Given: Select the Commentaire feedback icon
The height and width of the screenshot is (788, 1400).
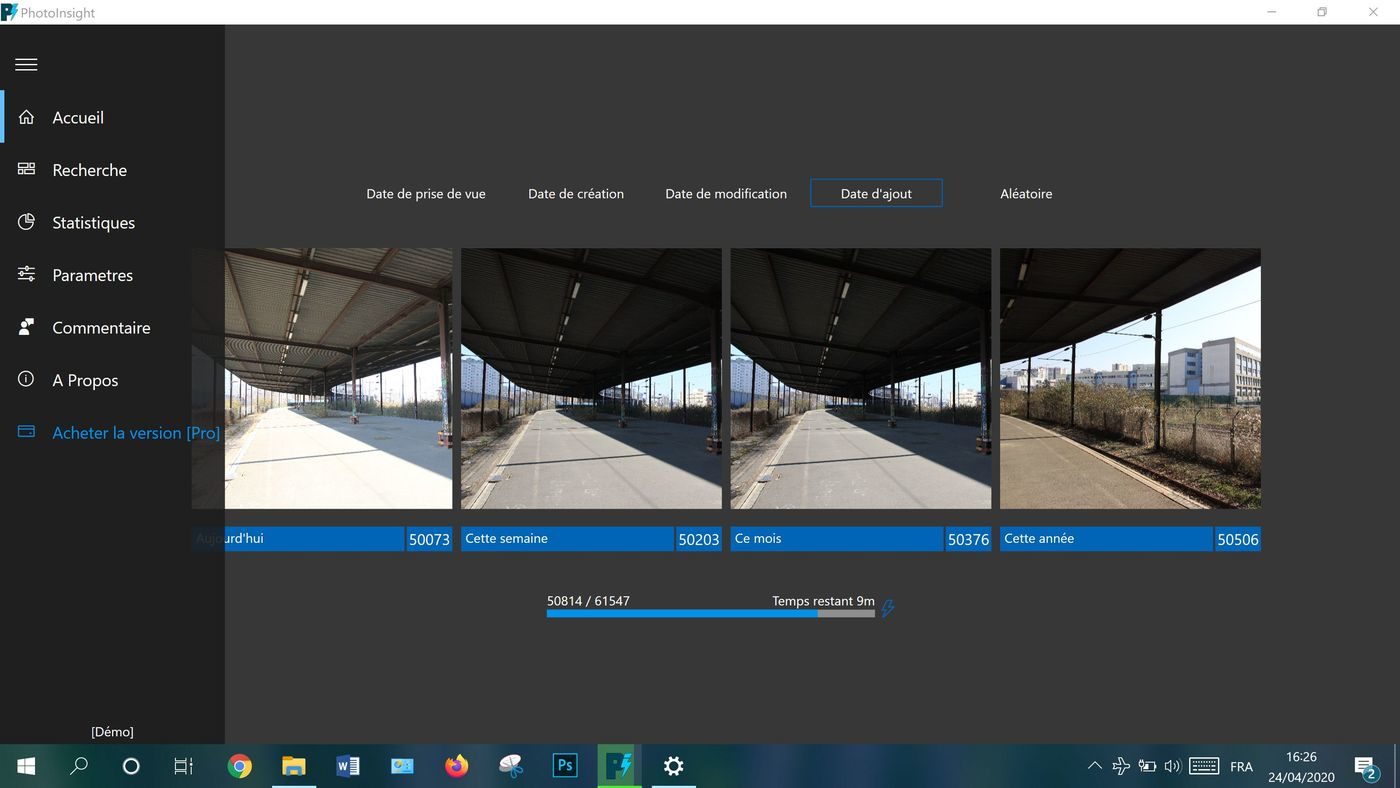Looking at the screenshot, I should click(26, 327).
